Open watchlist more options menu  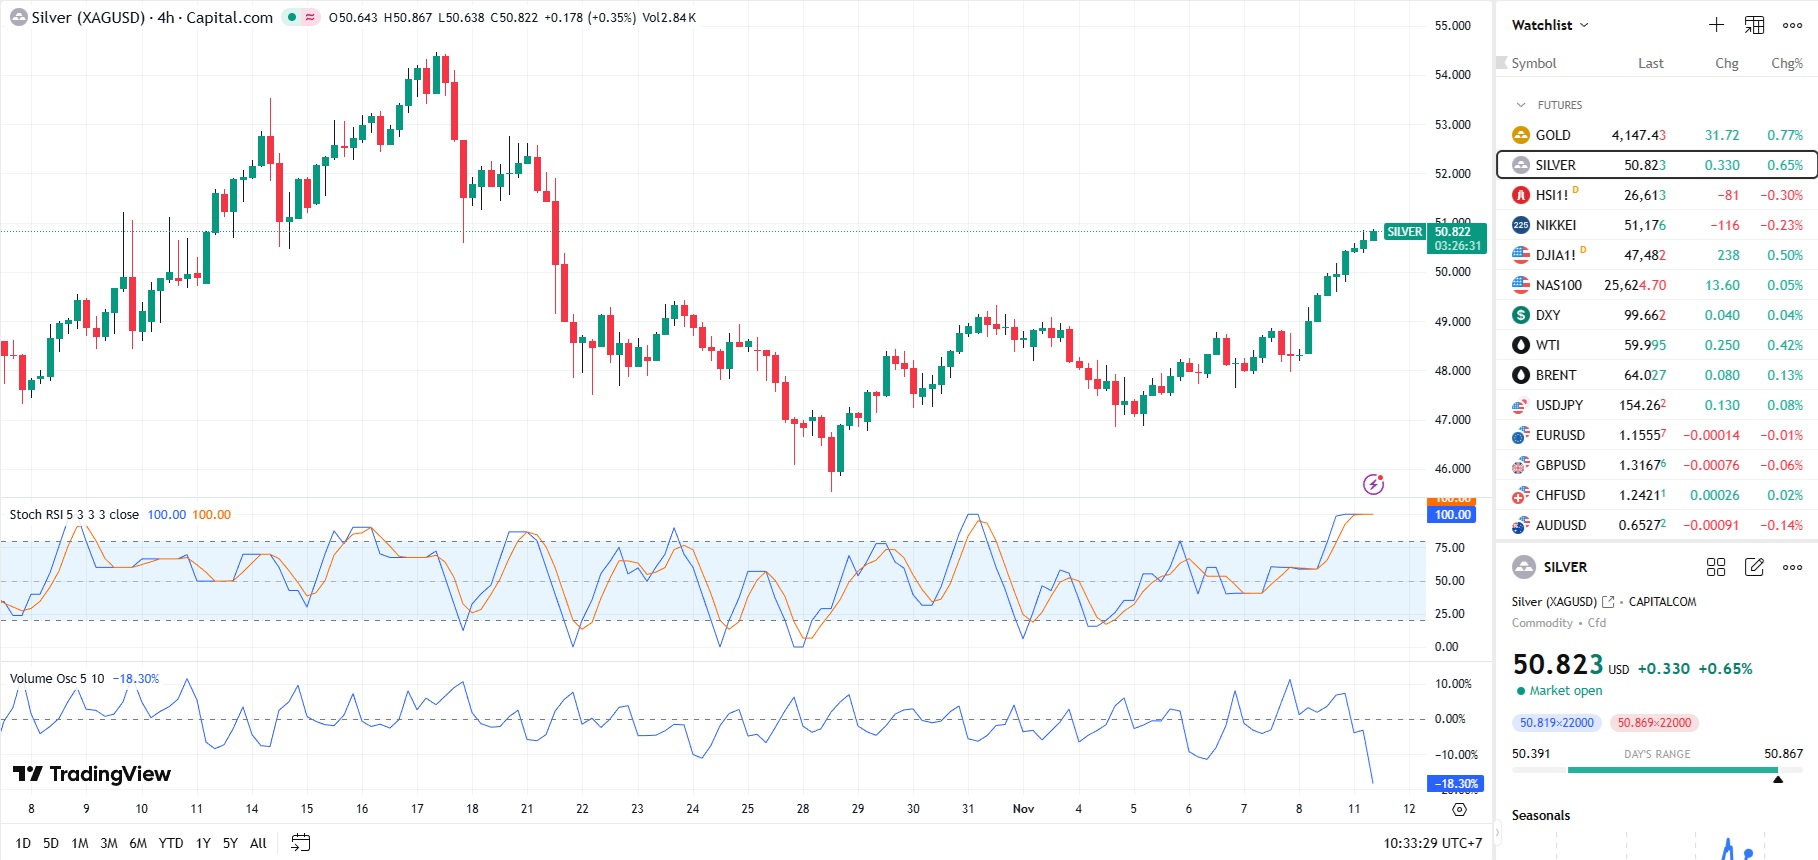click(x=1792, y=25)
